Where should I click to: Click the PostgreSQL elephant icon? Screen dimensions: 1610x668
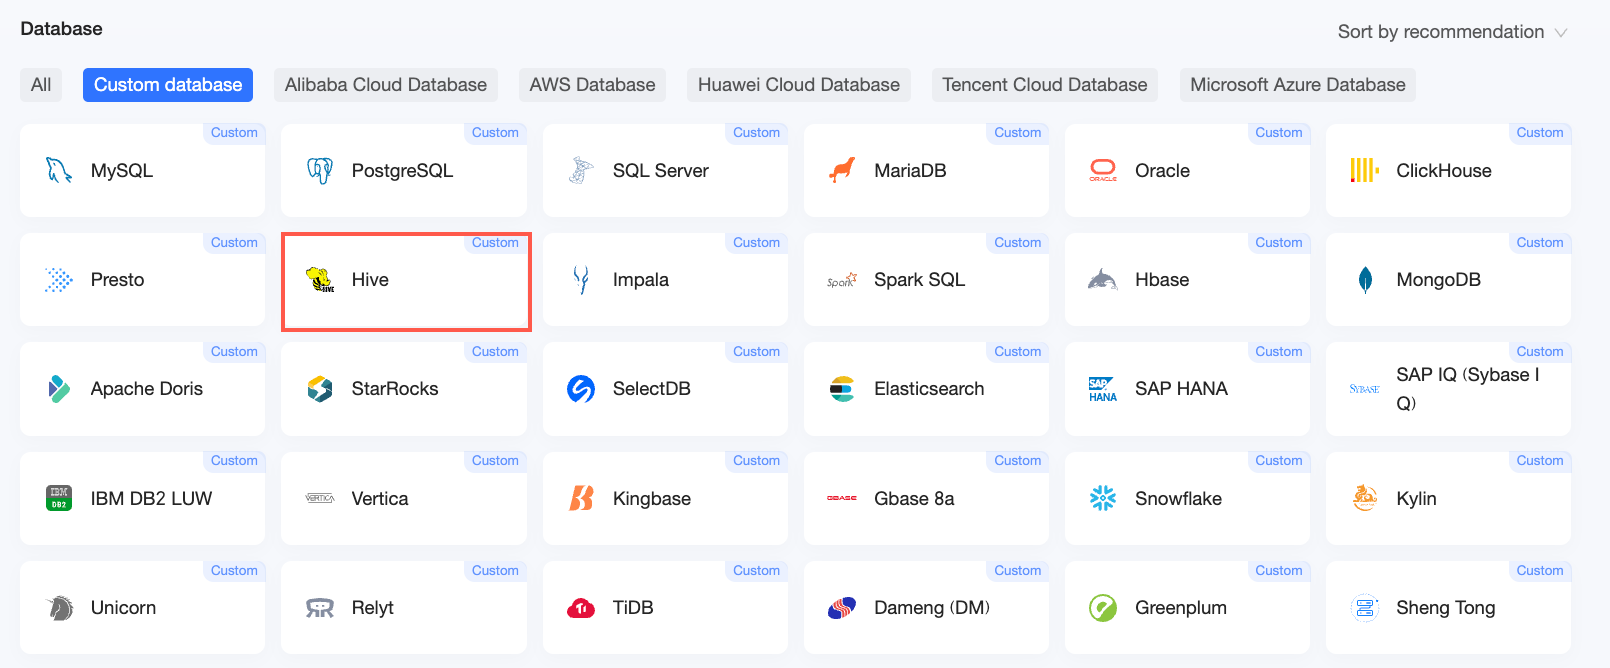[320, 170]
